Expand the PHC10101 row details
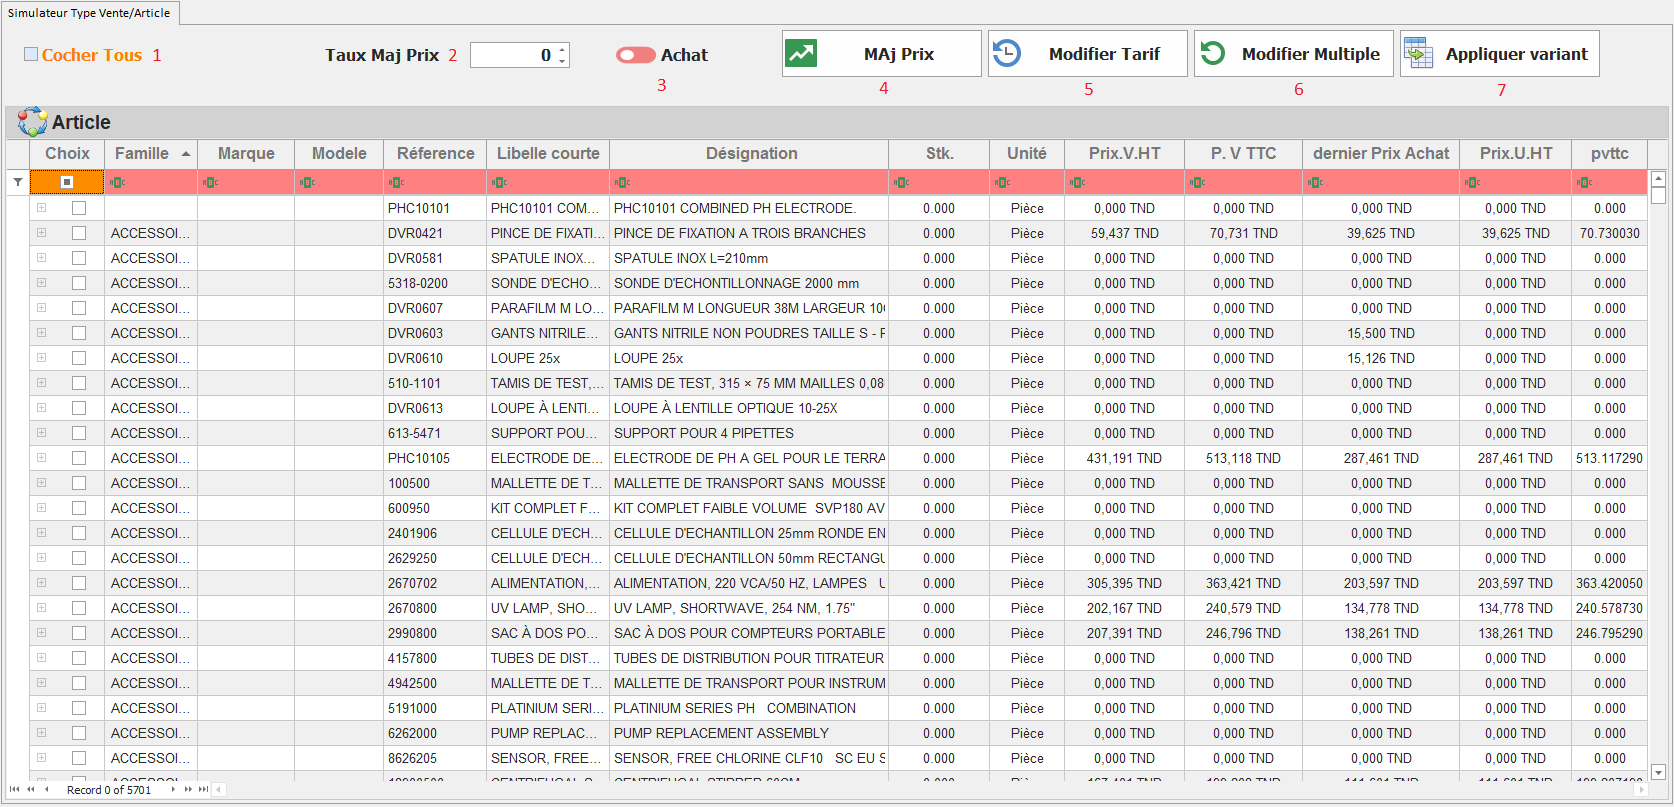The image size is (1674, 807). click(42, 208)
